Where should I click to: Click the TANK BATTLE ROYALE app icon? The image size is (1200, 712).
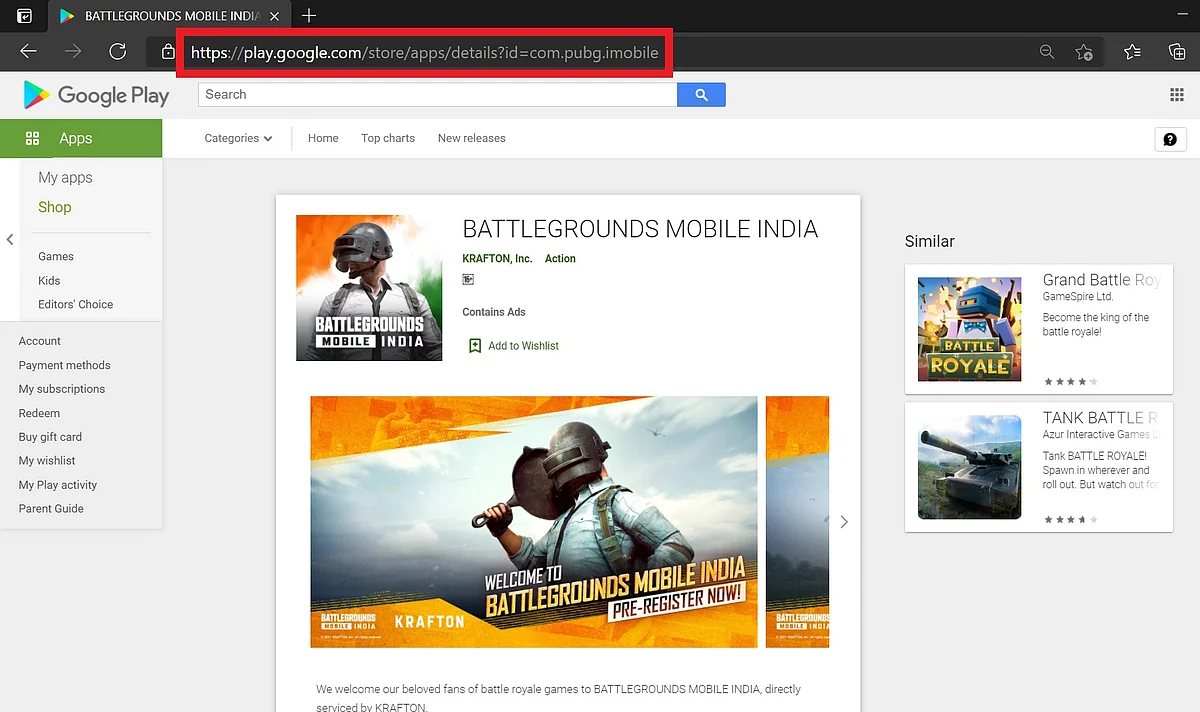[x=970, y=467]
